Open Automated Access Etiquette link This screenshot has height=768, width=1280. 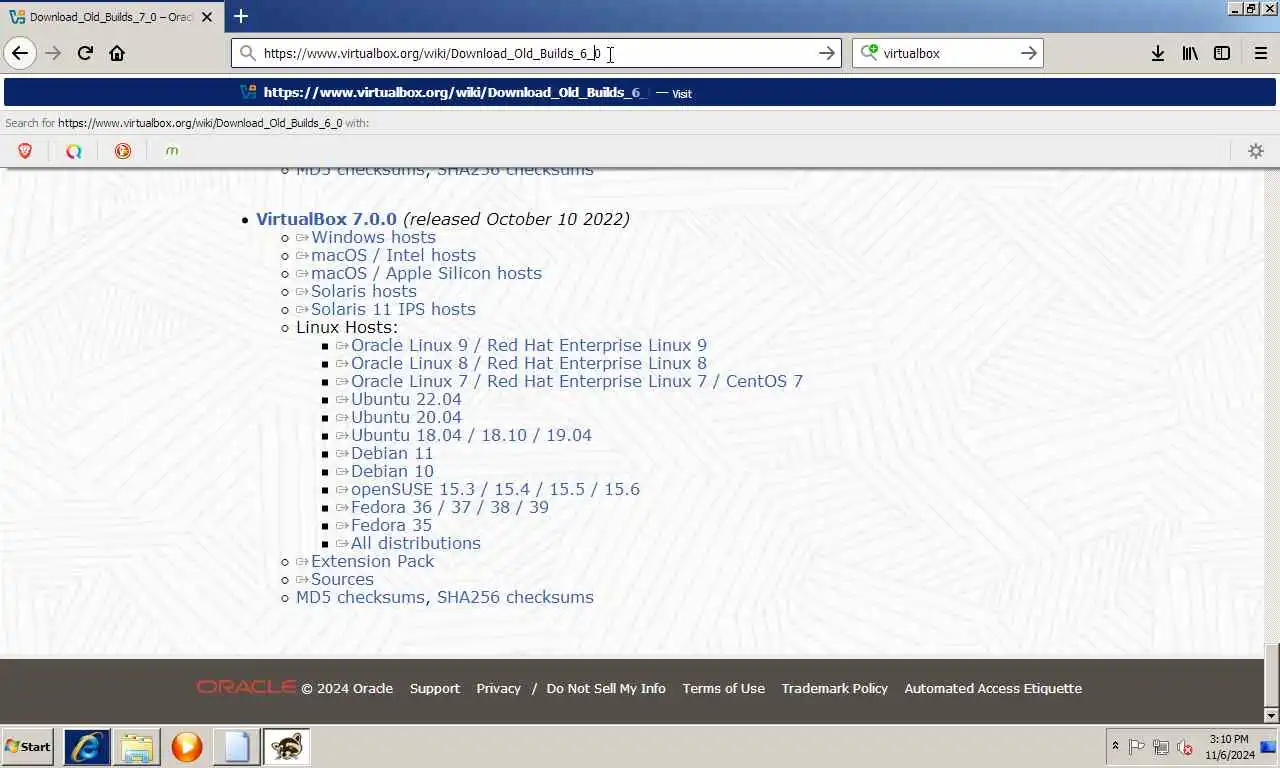[993, 688]
